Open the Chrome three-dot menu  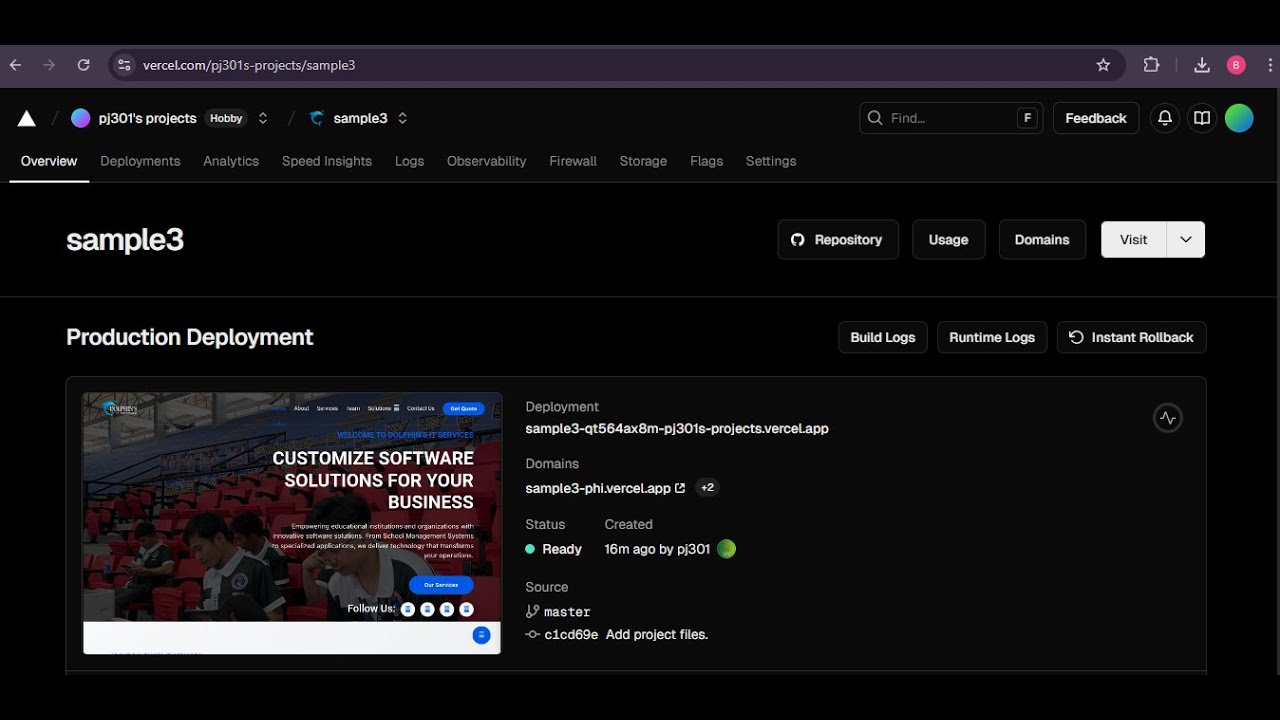pos(1270,65)
